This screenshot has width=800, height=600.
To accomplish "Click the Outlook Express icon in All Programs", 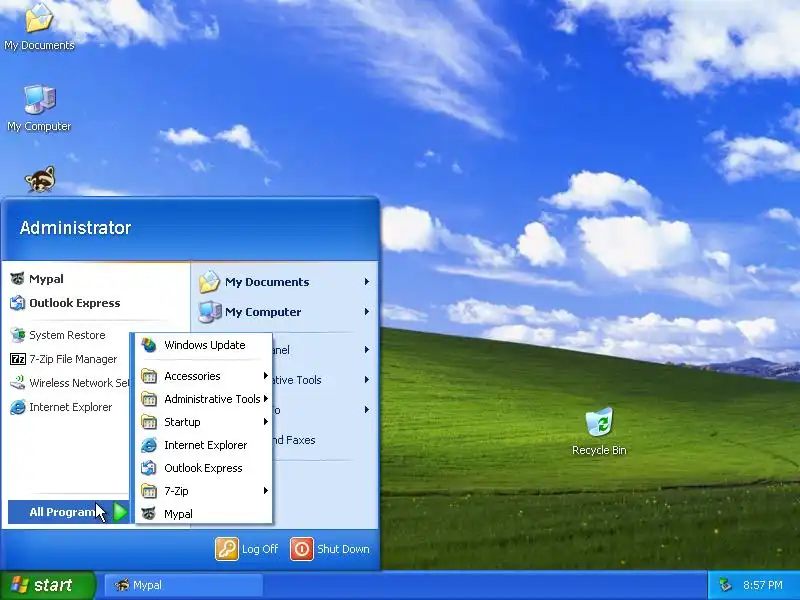I will (x=148, y=468).
